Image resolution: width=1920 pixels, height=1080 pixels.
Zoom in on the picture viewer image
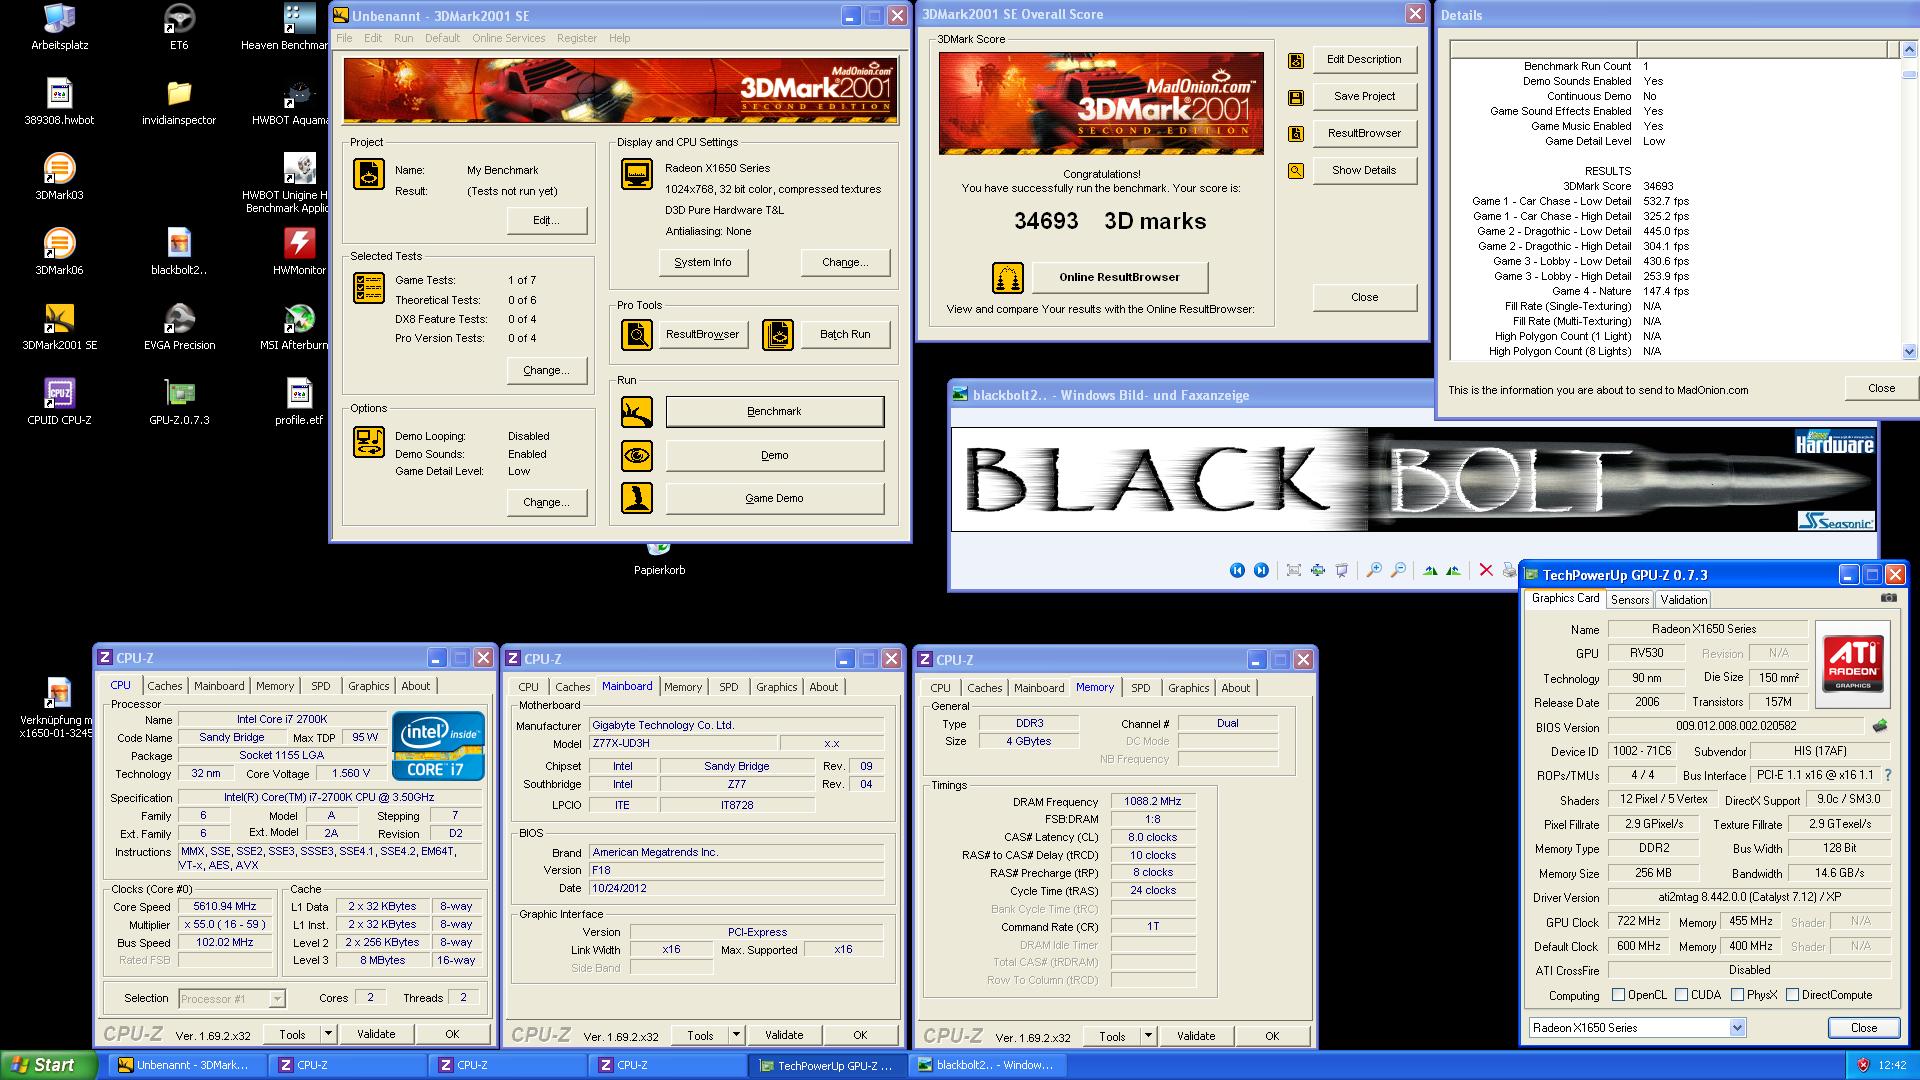pyautogui.click(x=1374, y=570)
